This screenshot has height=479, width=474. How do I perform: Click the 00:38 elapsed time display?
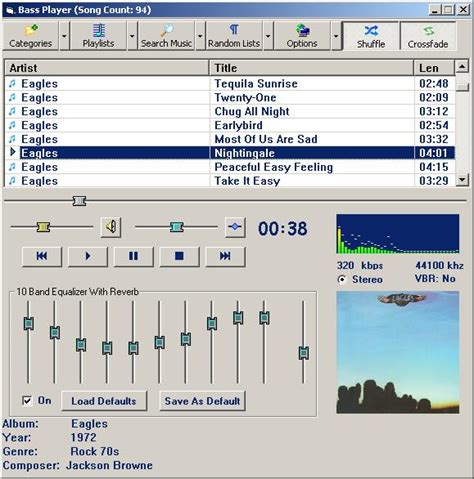(x=283, y=229)
